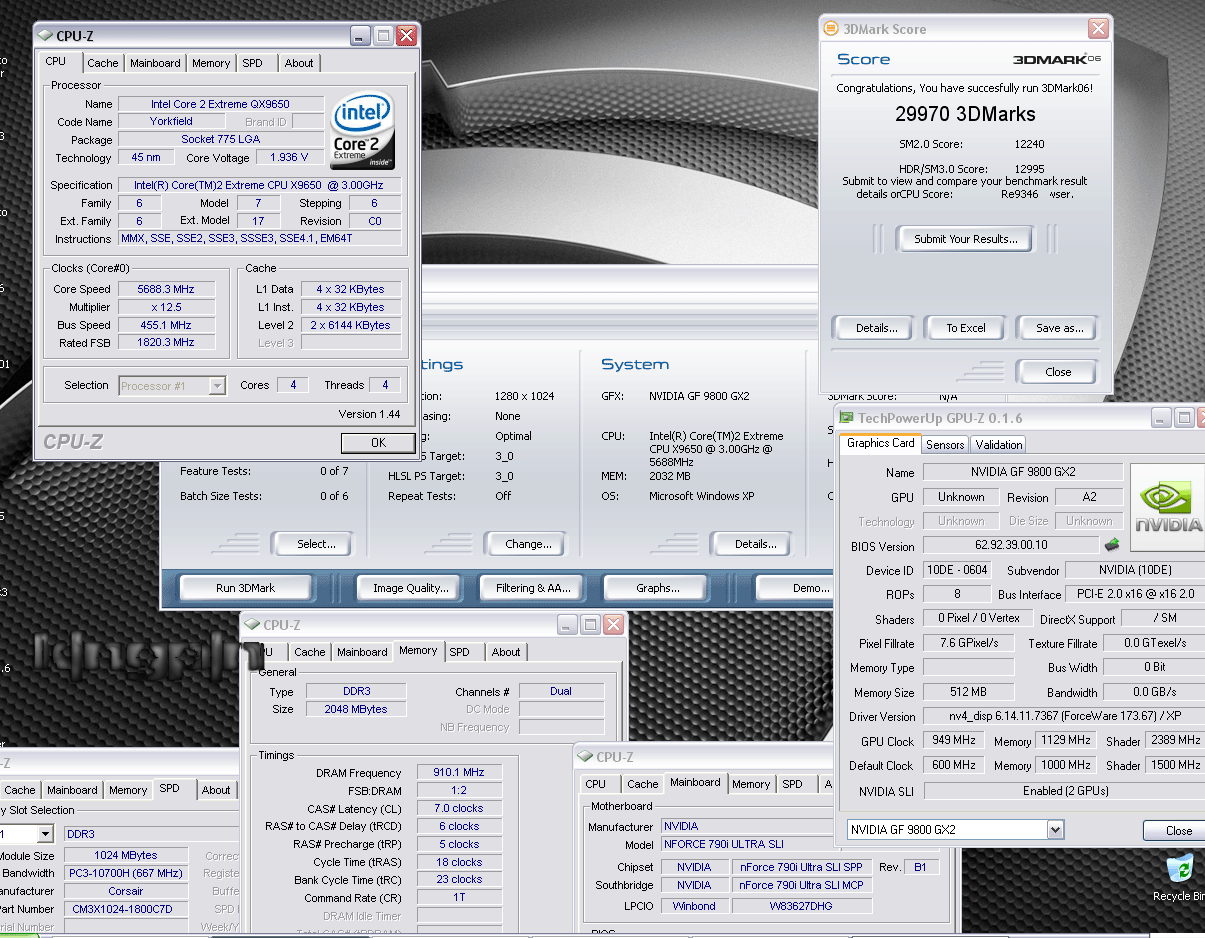Click the Driver Version field in GPU-Z
The width and height of the screenshot is (1205, 938).
[x=1063, y=717]
